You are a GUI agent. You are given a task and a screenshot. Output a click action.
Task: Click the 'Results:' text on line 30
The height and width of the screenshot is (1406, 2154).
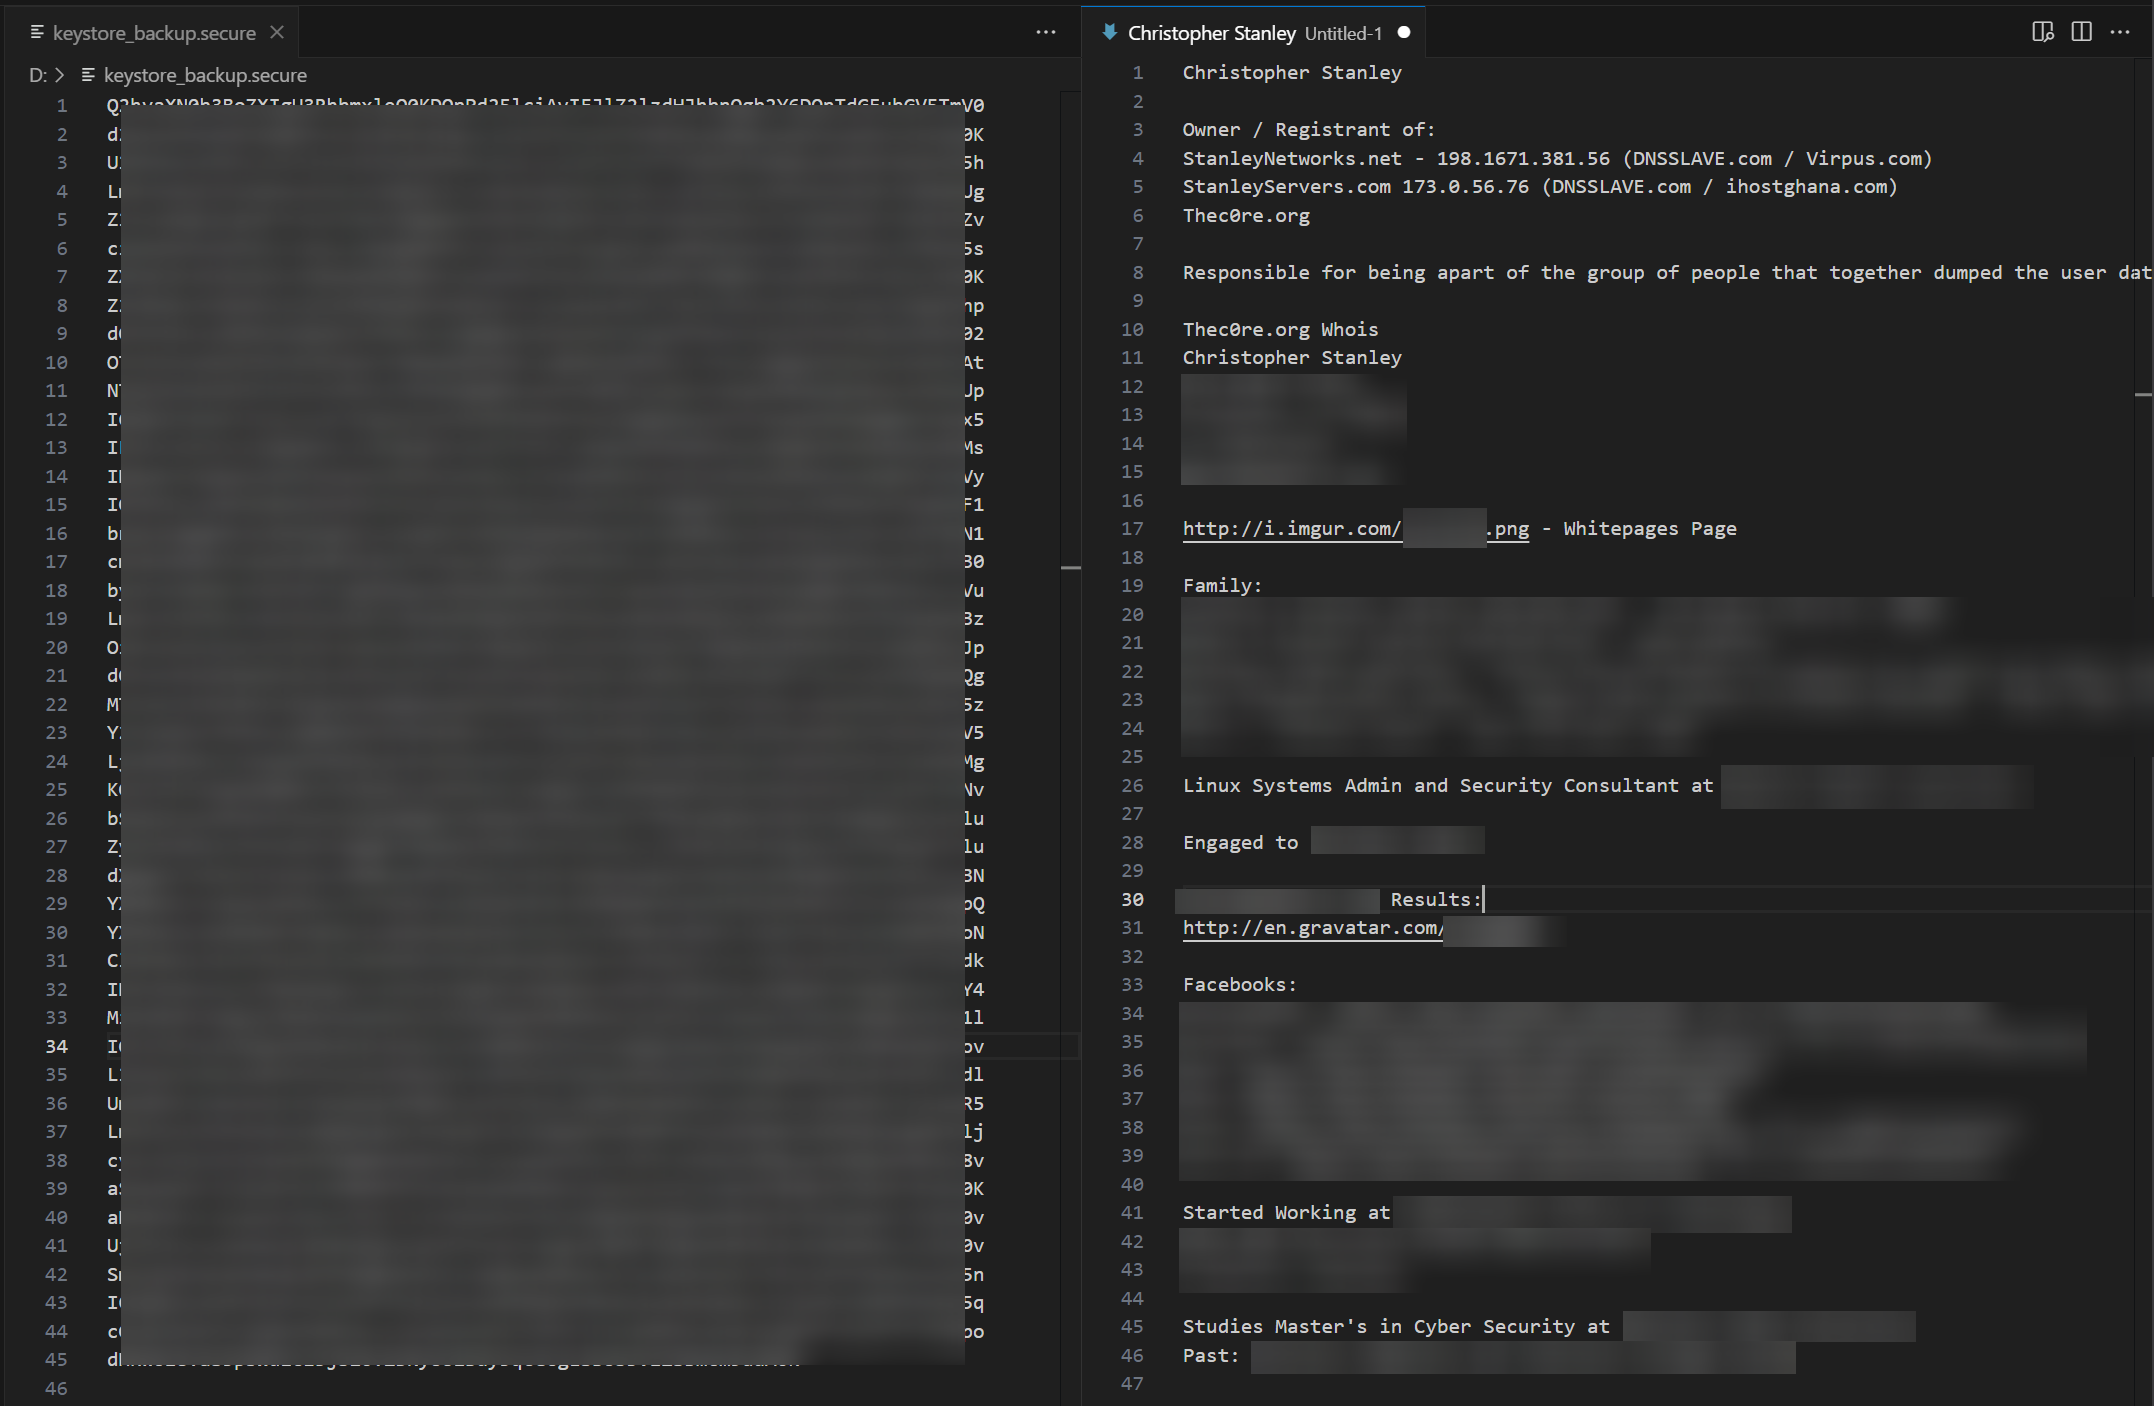coord(1435,899)
